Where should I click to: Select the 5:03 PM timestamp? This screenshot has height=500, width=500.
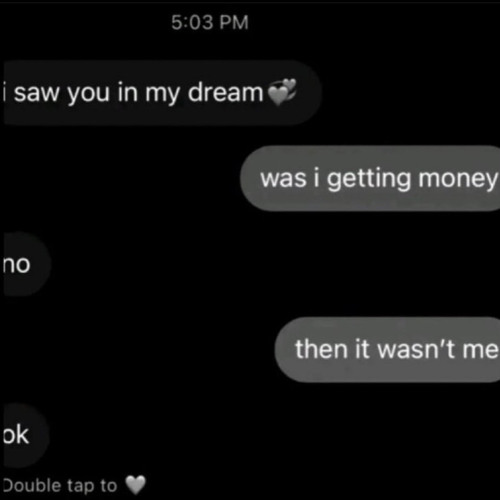tap(210, 23)
